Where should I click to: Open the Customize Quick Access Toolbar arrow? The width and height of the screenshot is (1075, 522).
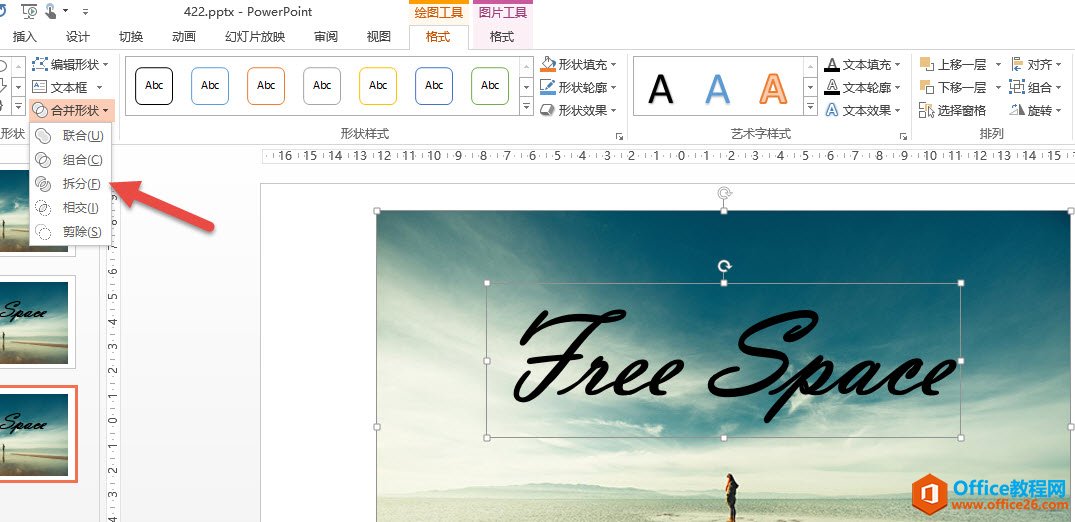(86, 12)
